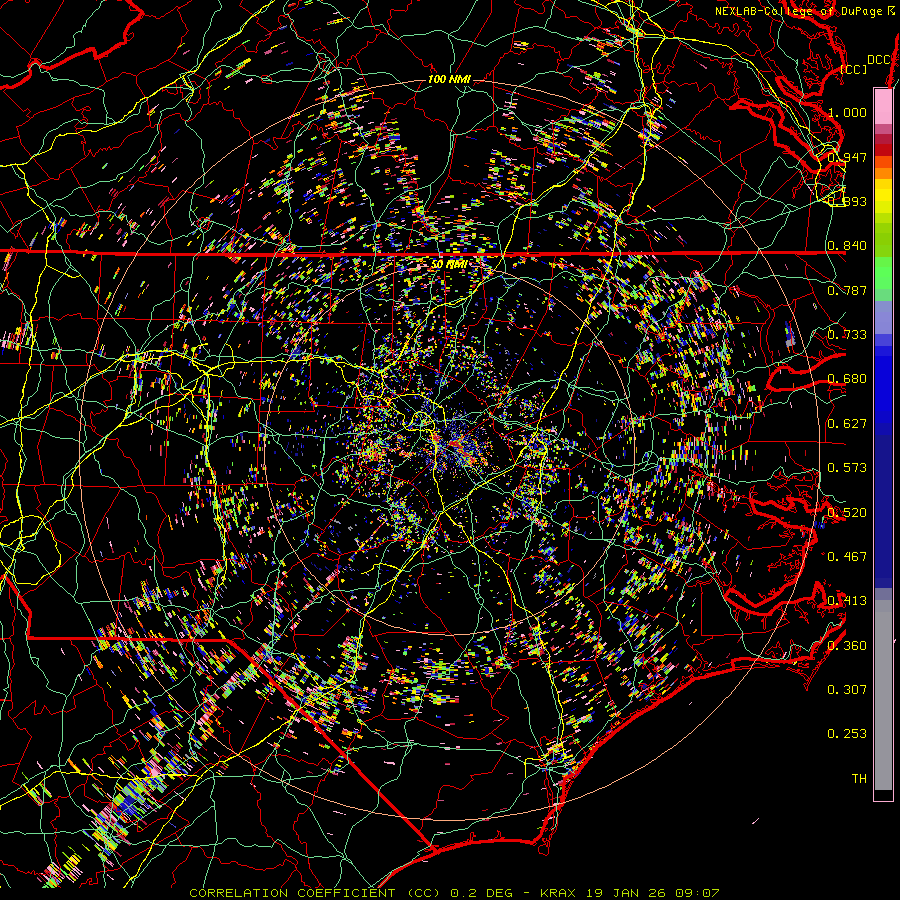
Task: Click the 0.947 legend value
Action: [x=847, y=157]
